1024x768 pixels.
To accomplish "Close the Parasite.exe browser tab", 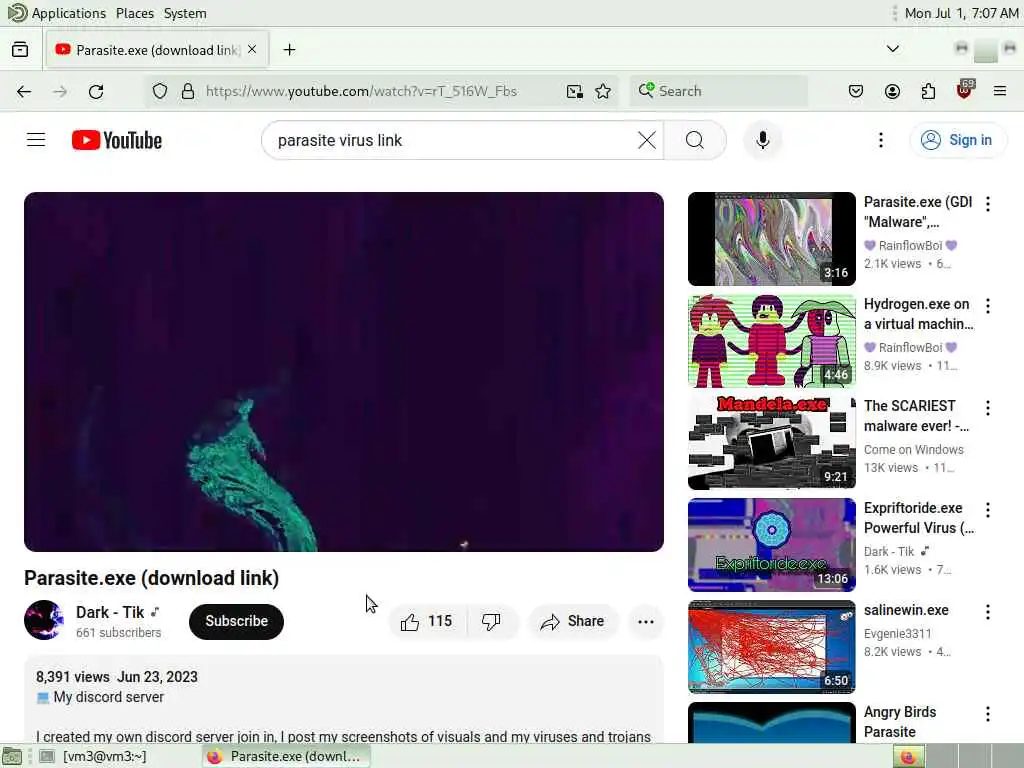I will click(252, 50).
